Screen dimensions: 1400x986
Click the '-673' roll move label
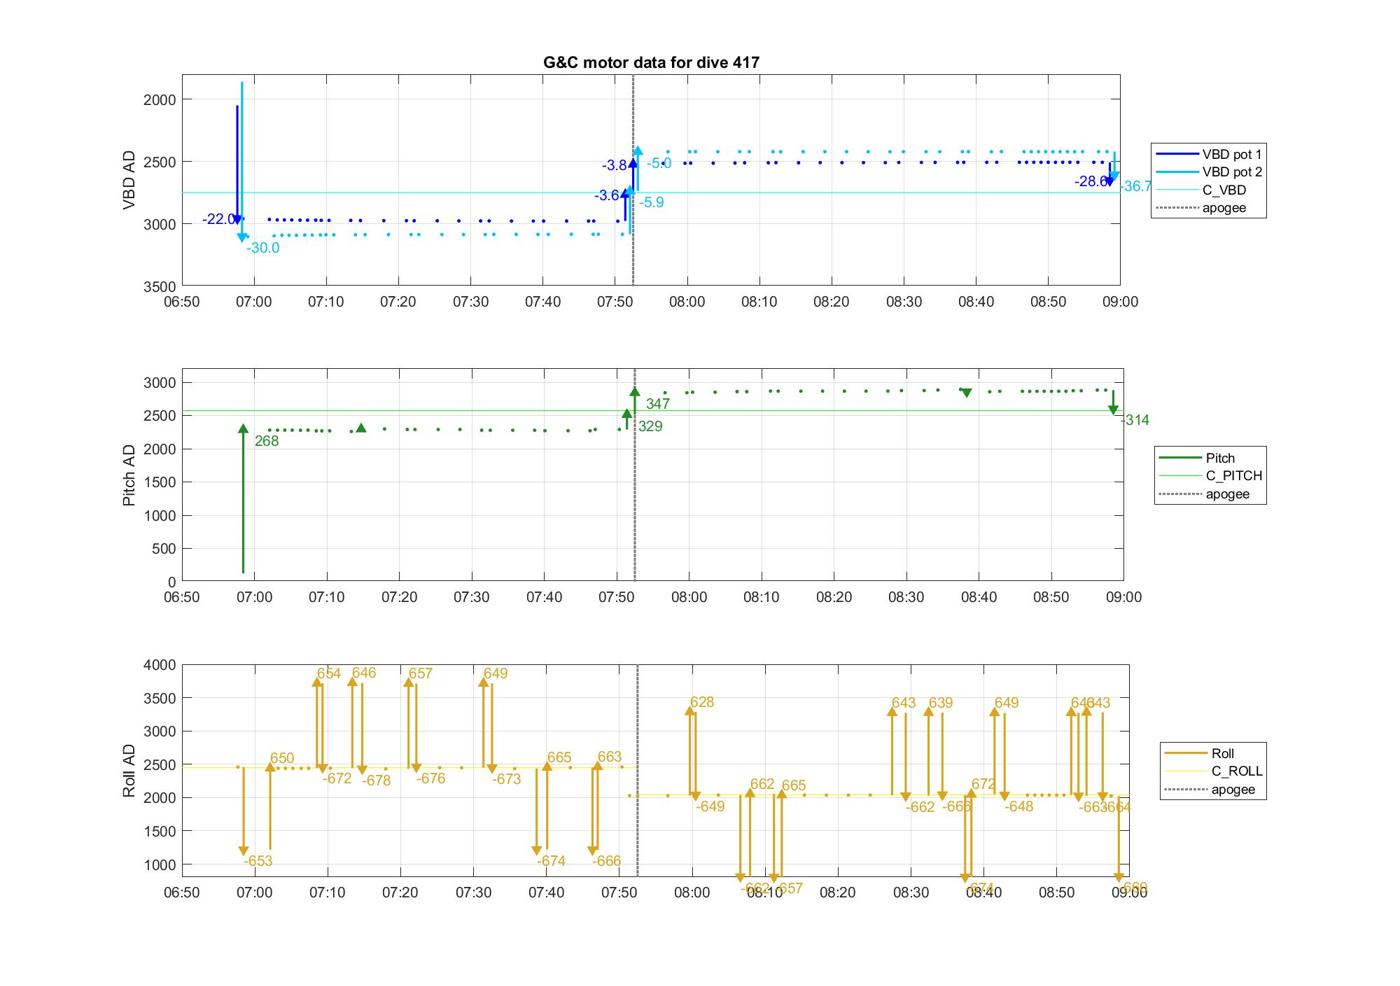507,779
